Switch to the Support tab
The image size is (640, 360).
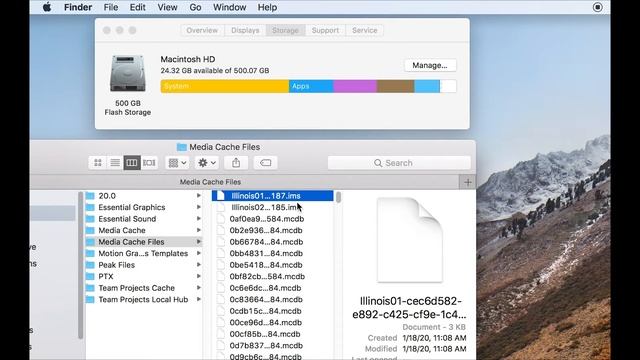coord(325,30)
